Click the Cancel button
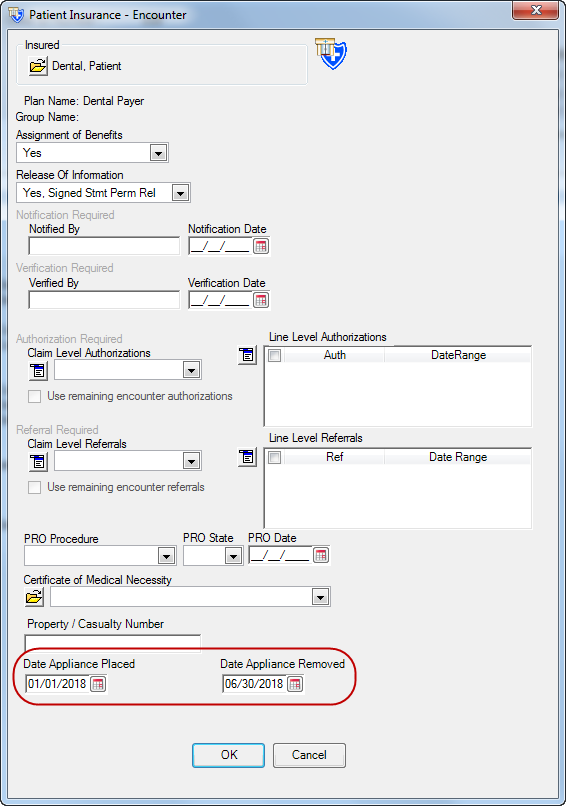566x806 pixels. 309,755
